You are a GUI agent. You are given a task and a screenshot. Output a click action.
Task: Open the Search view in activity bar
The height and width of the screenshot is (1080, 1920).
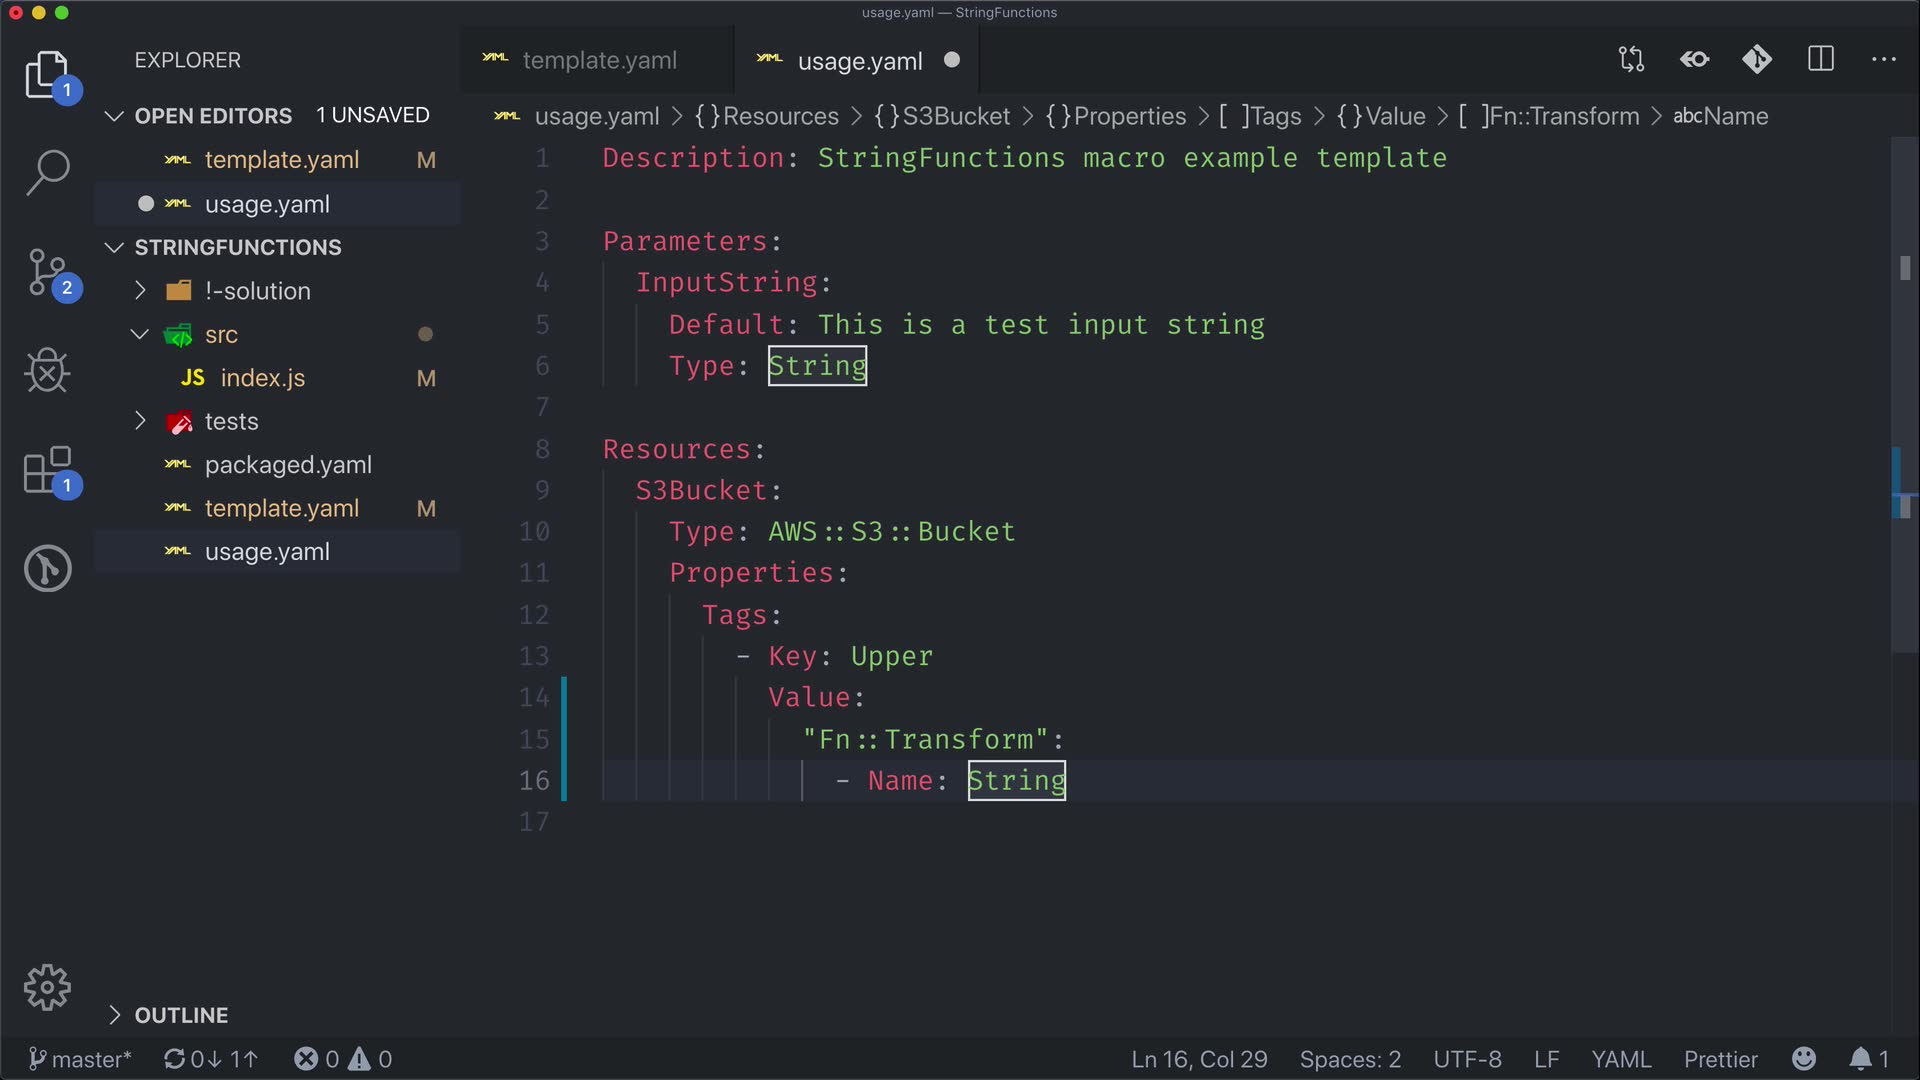click(x=47, y=172)
